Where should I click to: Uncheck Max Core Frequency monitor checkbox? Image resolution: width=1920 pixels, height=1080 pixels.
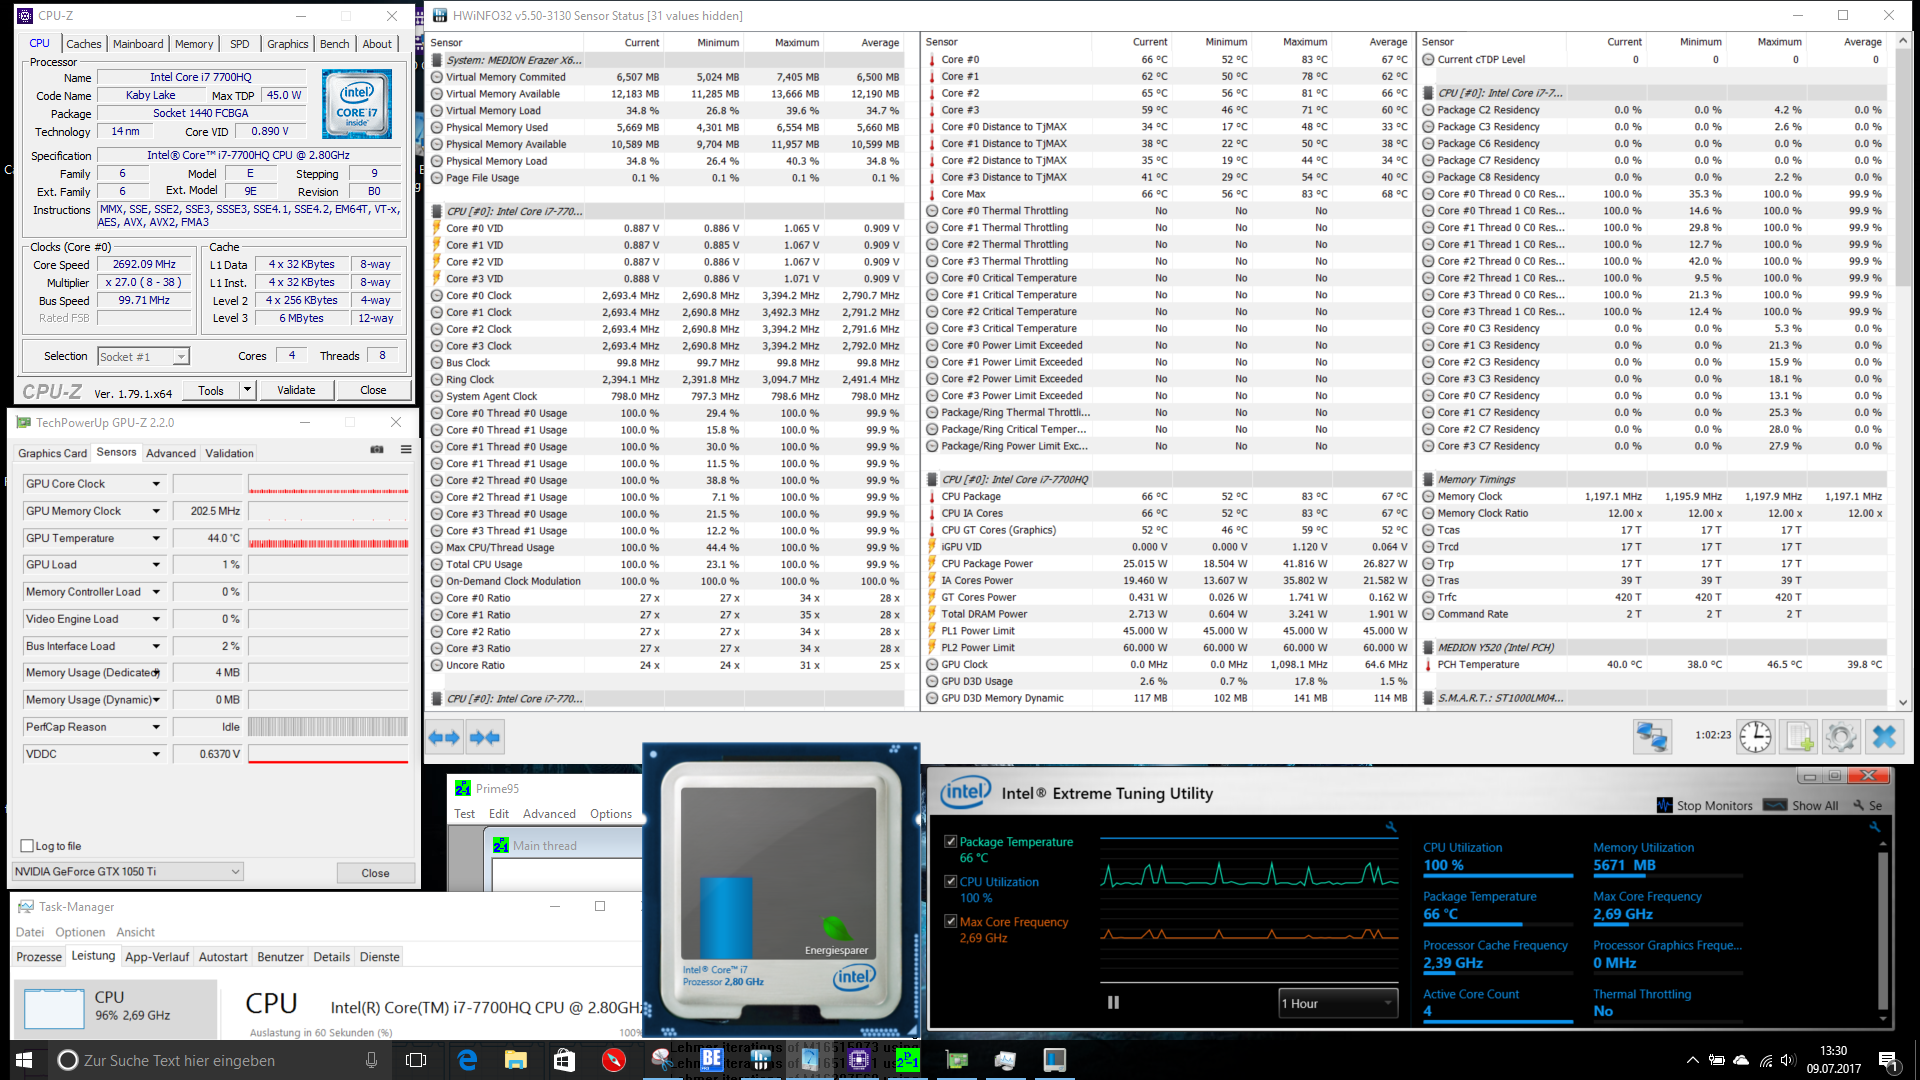click(951, 921)
